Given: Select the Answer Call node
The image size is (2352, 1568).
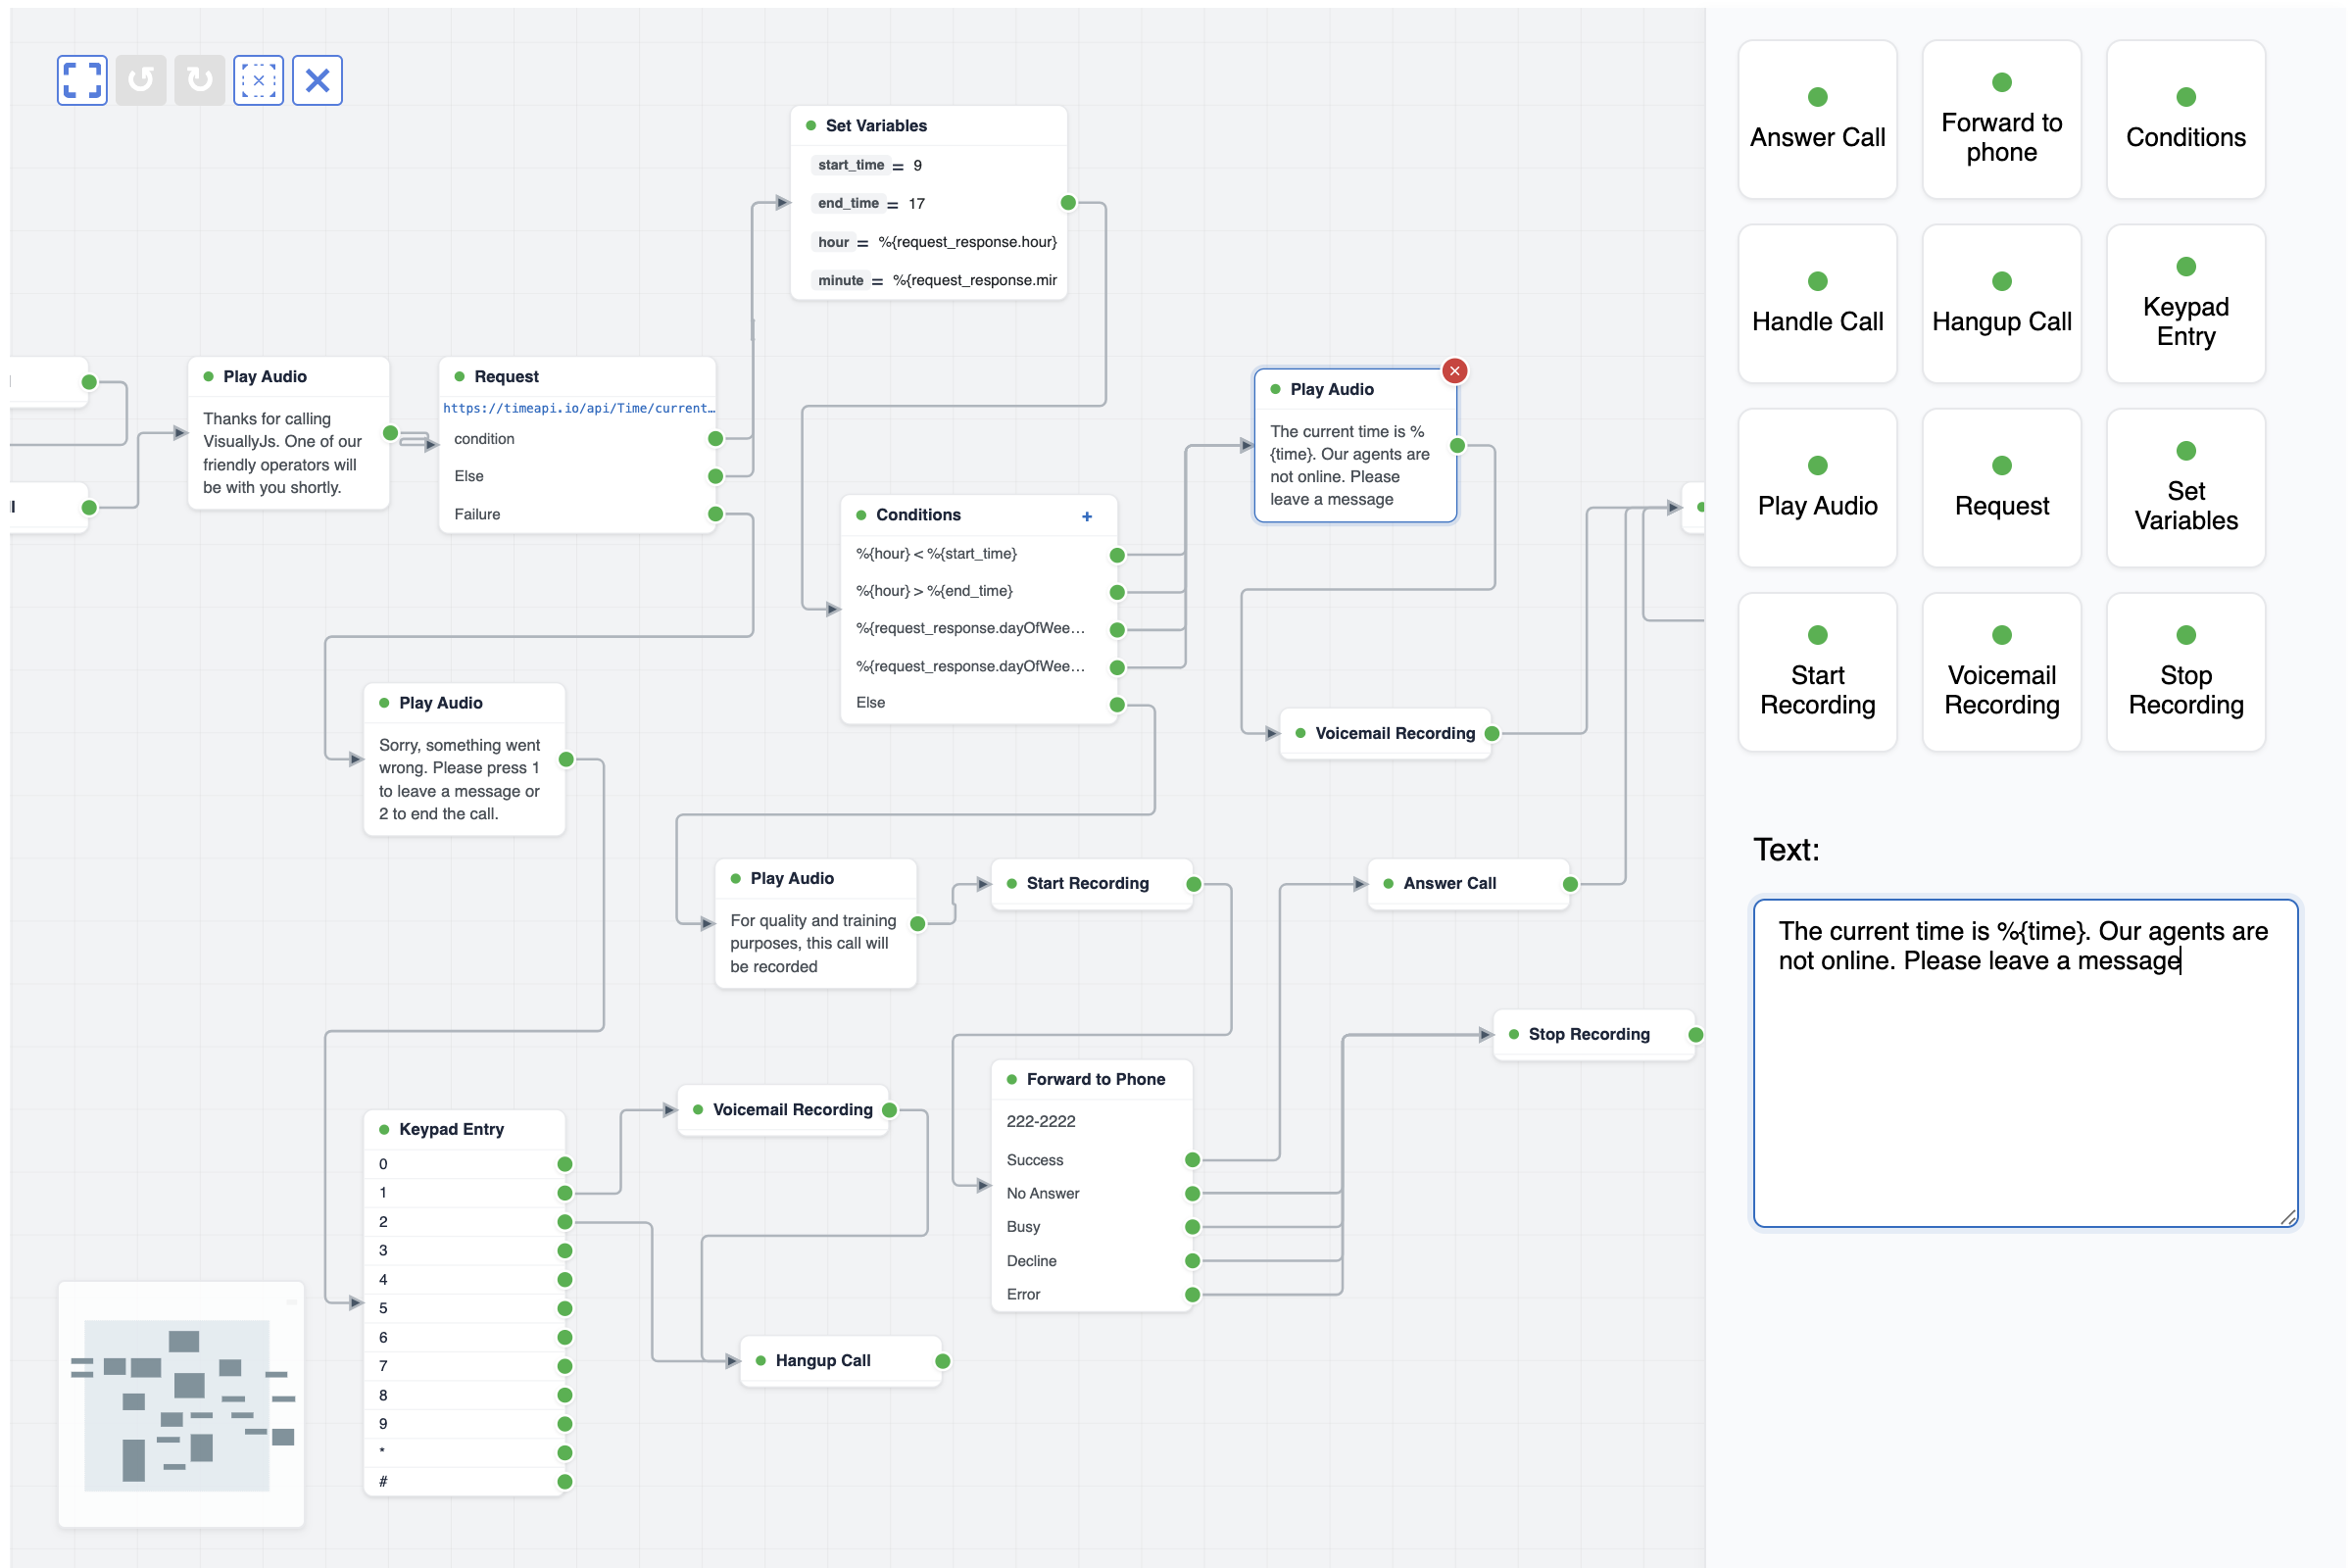Looking at the screenshot, I should tap(1470, 886).
